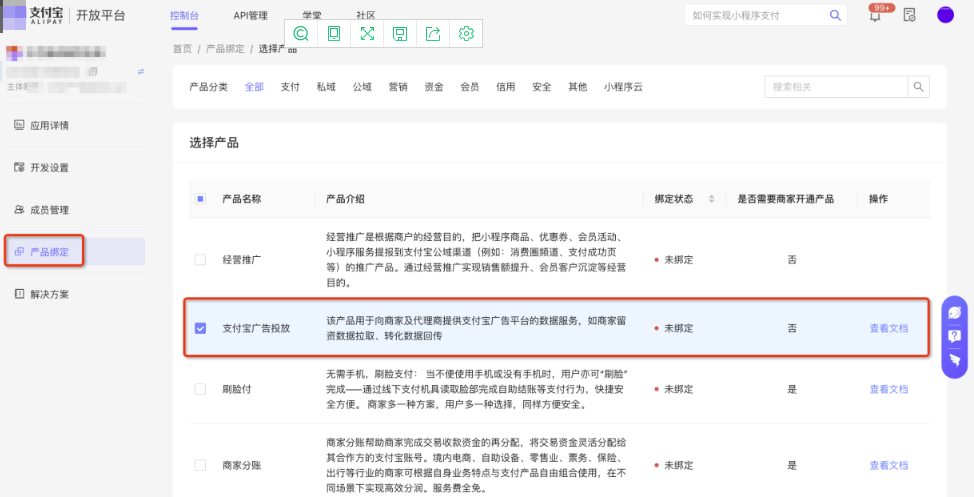Go to 首页 breadcrumb link
Viewport: 974px width, 497px height.
point(183,48)
